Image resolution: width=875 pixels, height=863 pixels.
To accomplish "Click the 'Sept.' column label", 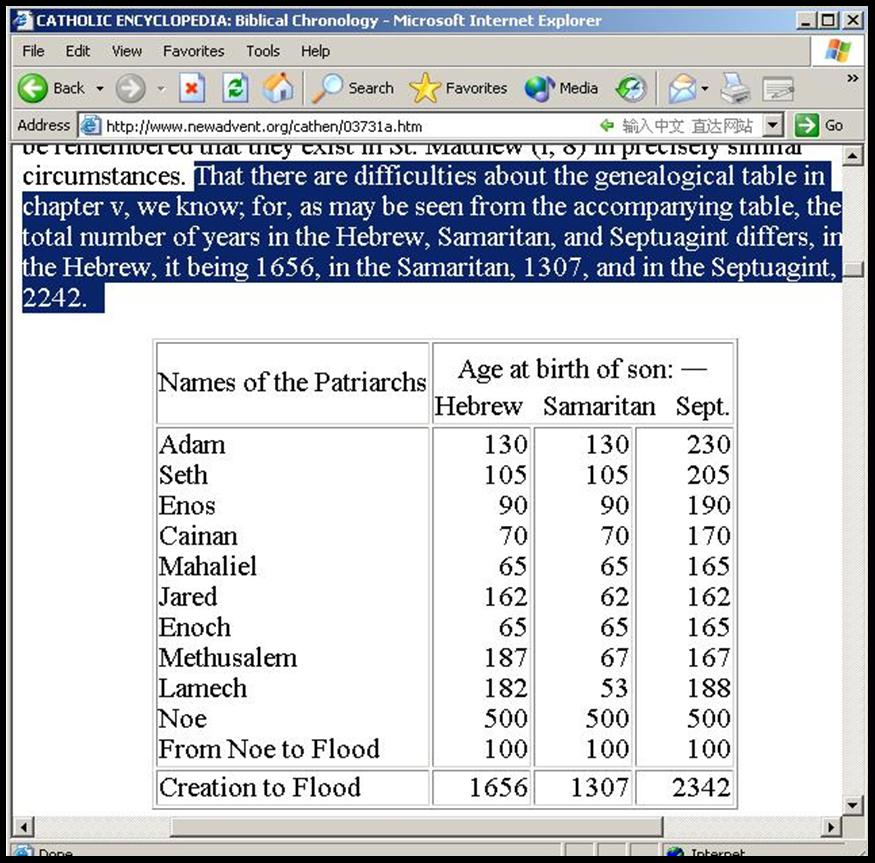I will tap(703, 406).
